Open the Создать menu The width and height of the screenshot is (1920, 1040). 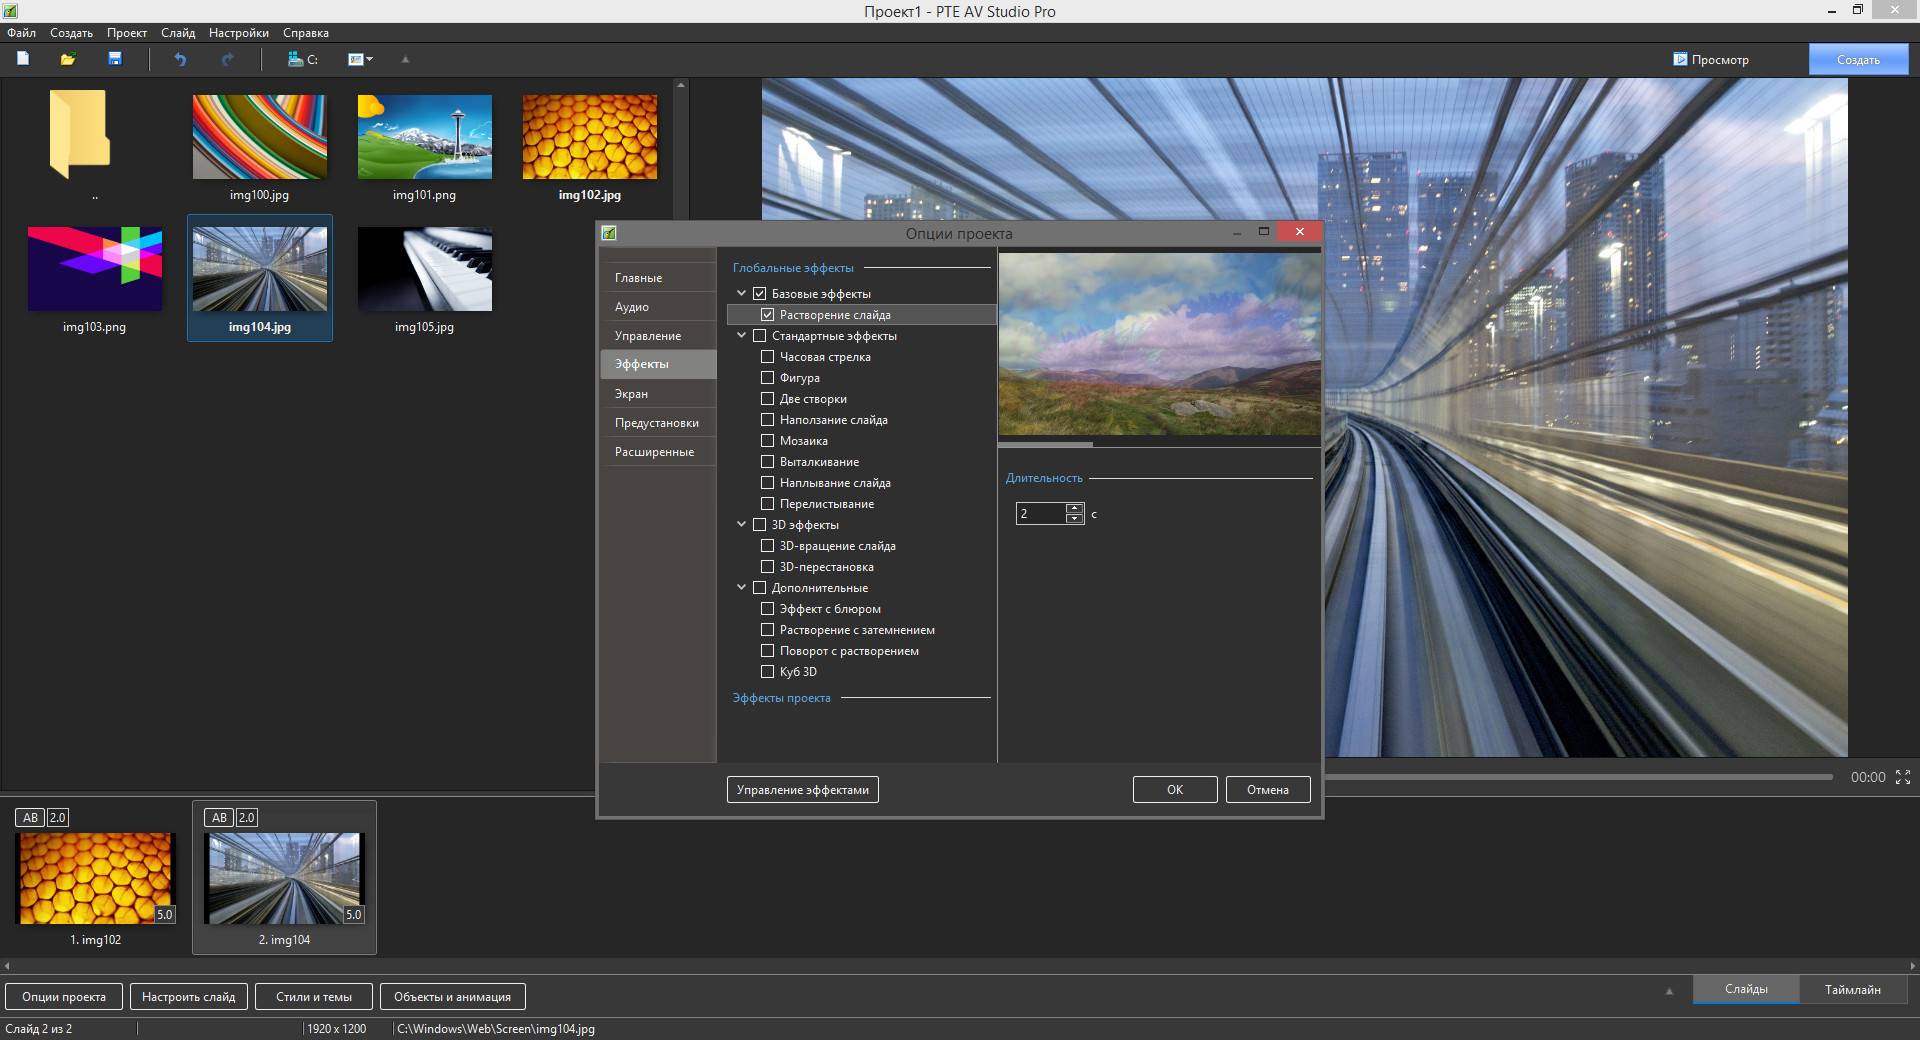tap(71, 33)
